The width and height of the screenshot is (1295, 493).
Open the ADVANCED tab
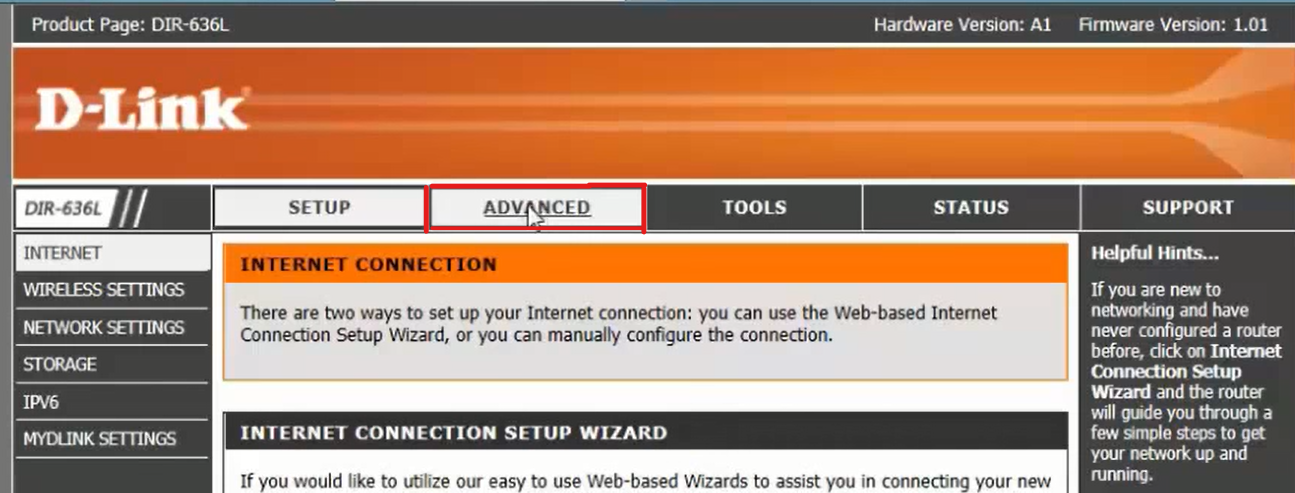pyautogui.click(x=536, y=208)
